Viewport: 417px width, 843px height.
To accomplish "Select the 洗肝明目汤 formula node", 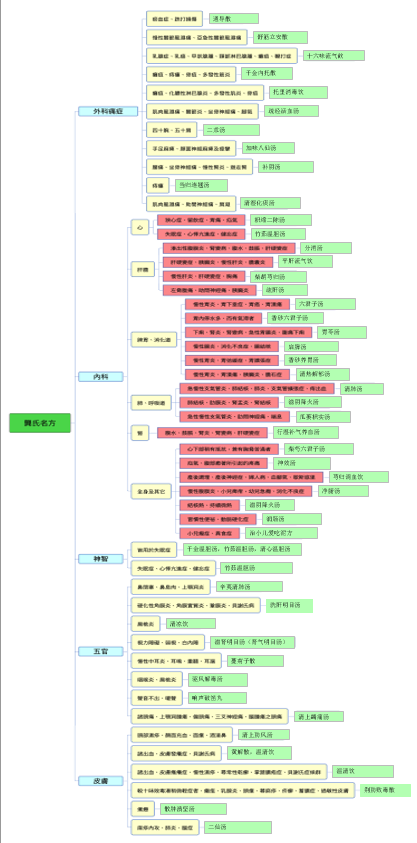I will (x=289, y=605).
